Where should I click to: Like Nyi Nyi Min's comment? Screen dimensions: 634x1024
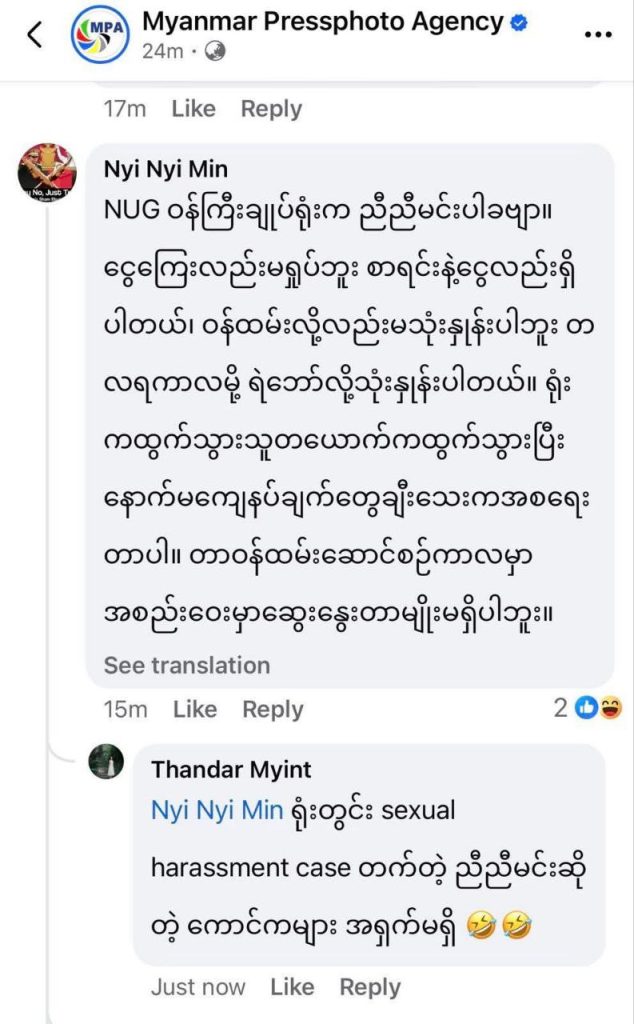pos(194,710)
